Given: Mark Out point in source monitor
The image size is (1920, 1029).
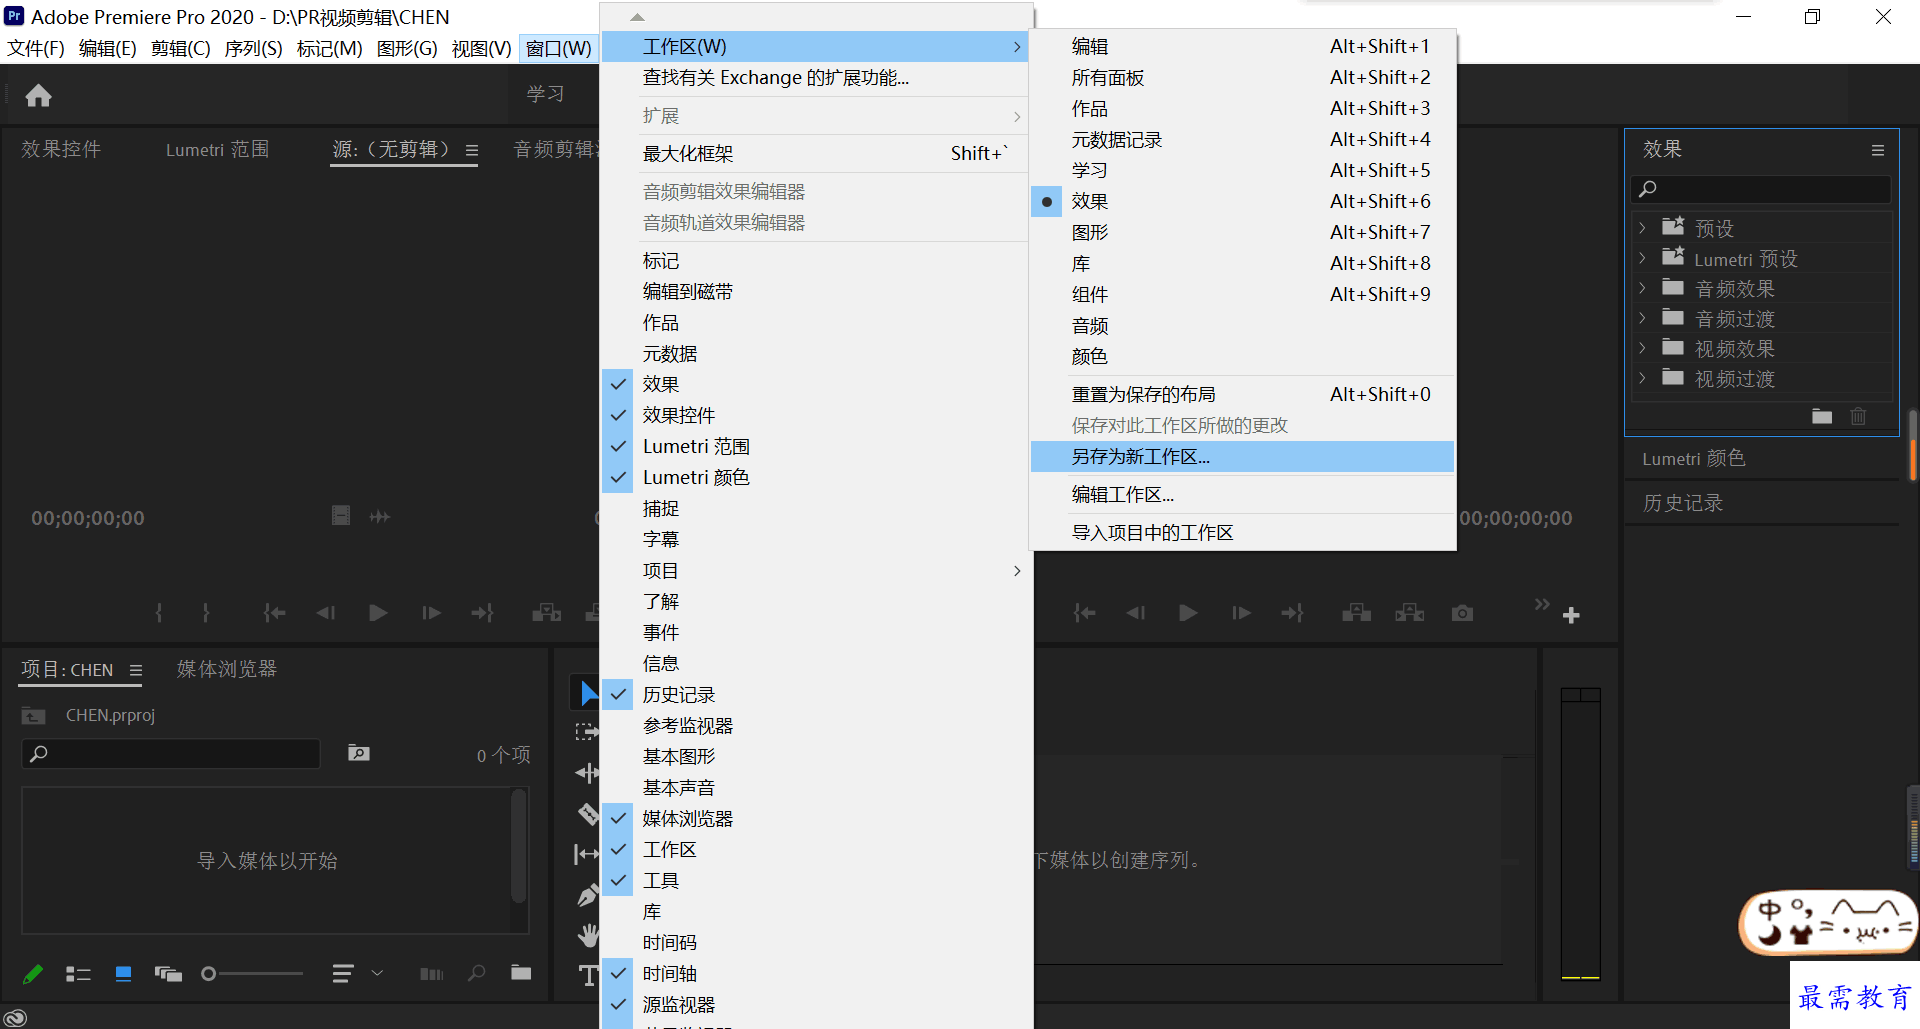Looking at the screenshot, I should (206, 613).
